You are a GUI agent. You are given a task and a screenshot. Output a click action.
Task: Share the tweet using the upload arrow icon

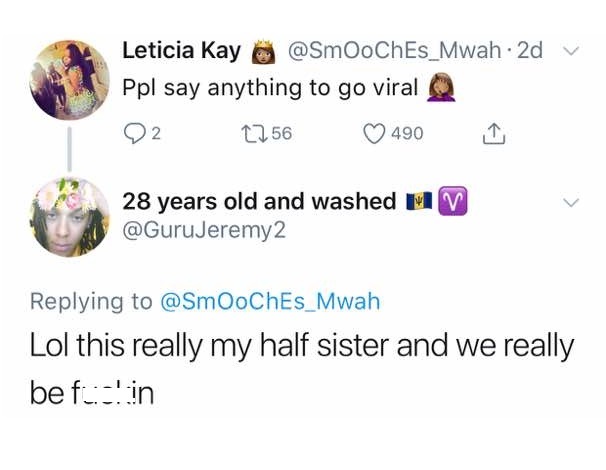click(x=493, y=133)
